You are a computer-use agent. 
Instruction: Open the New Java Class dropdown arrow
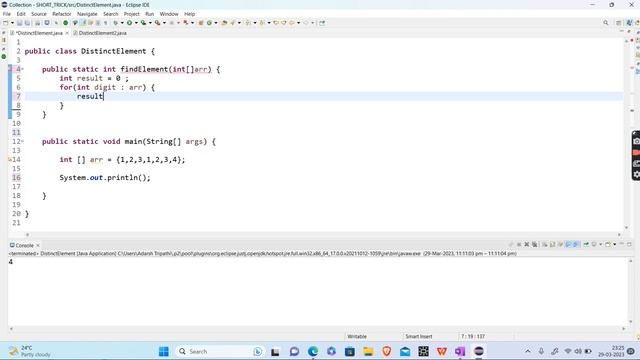(x=216, y=23)
